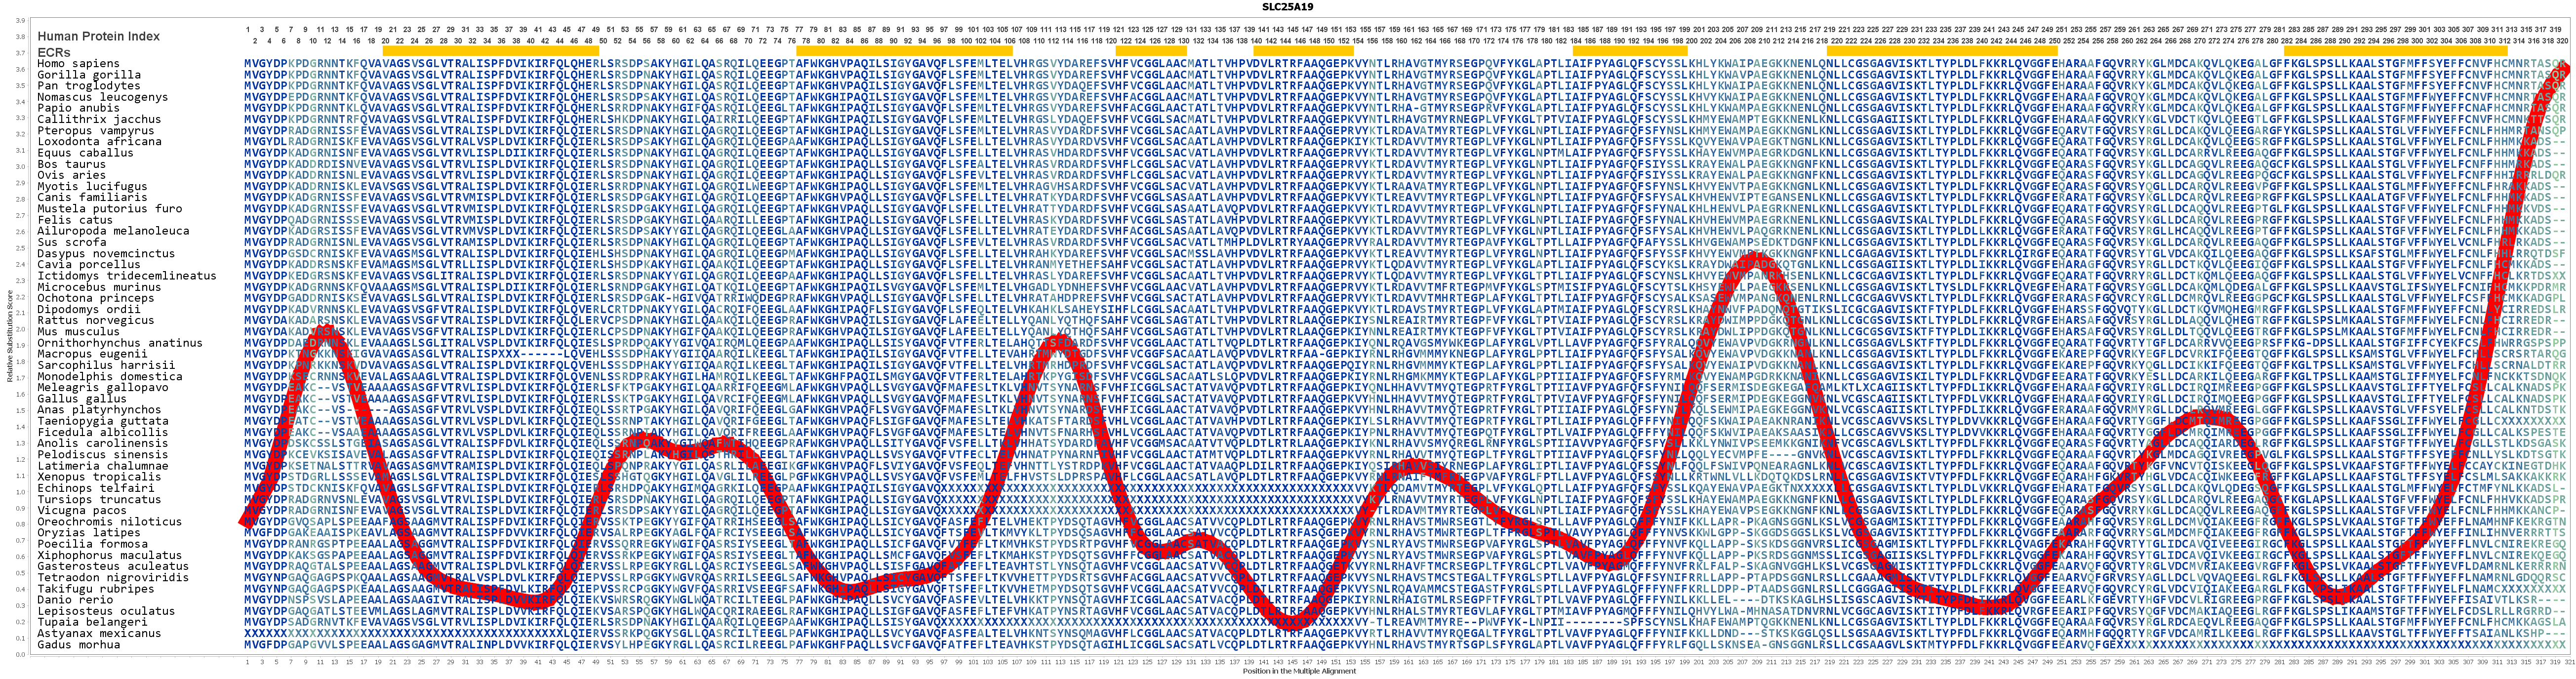Click the Relative Substitution Score axis label
The height and width of the screenshot is (679, 2576).
(x=9, y=337)
